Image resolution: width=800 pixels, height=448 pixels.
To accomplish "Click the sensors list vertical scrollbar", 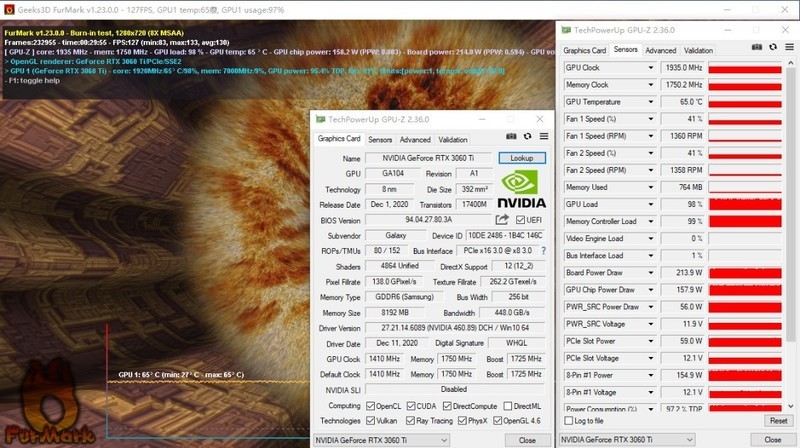I will pos(791,204).
